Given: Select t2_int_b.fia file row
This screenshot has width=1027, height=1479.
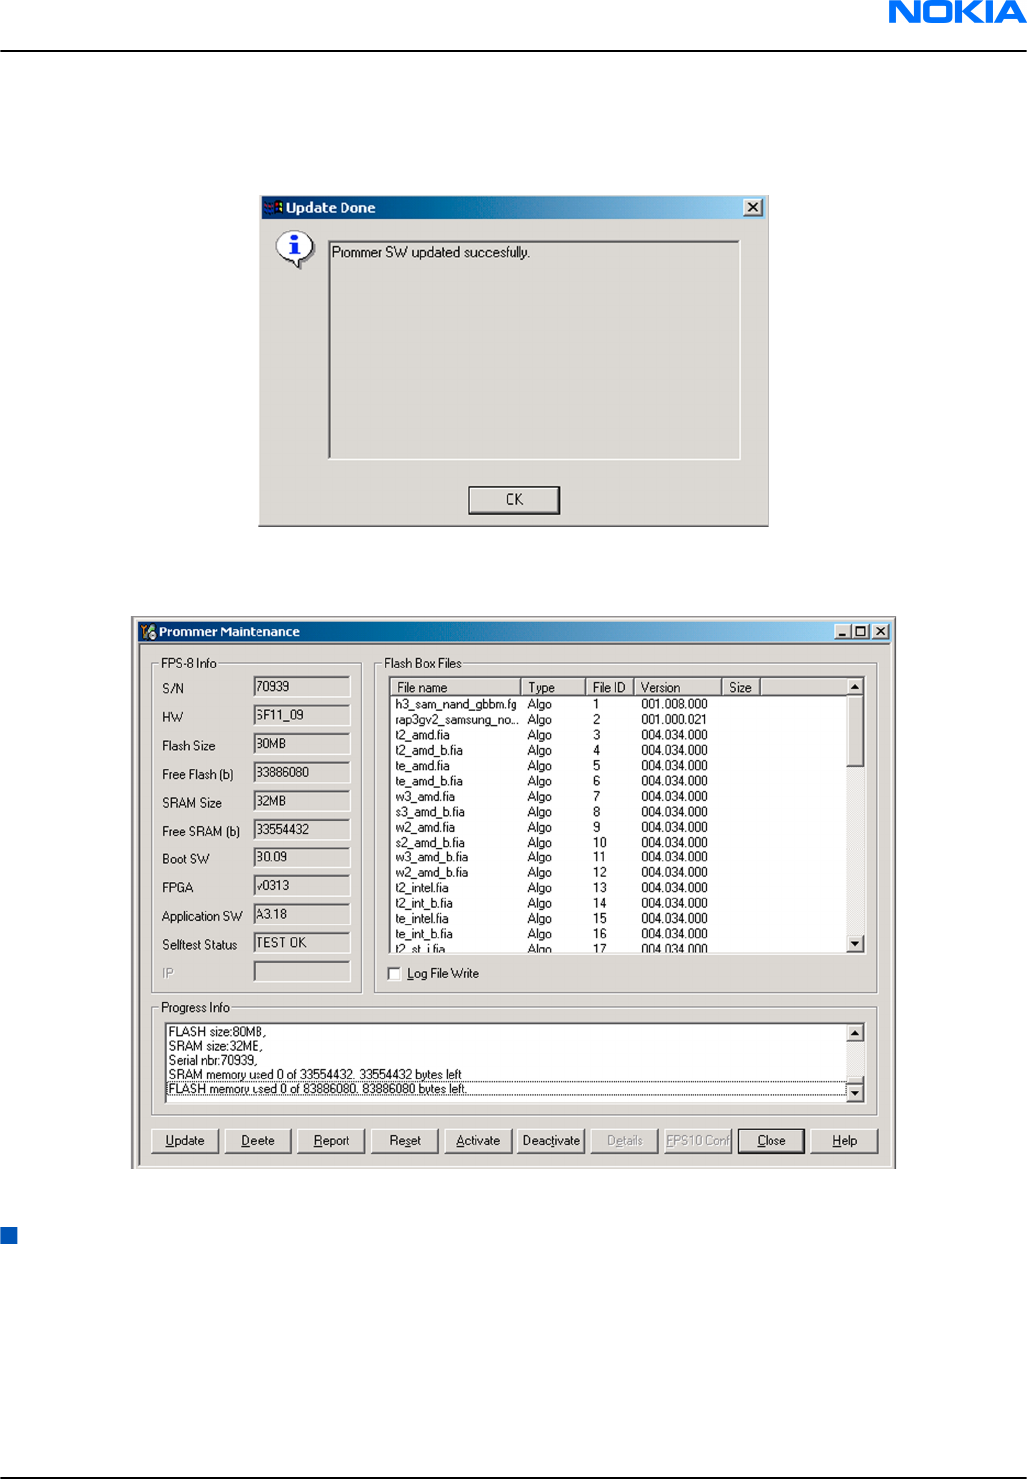Looking at the screenshot, I should tap(618, 903).
